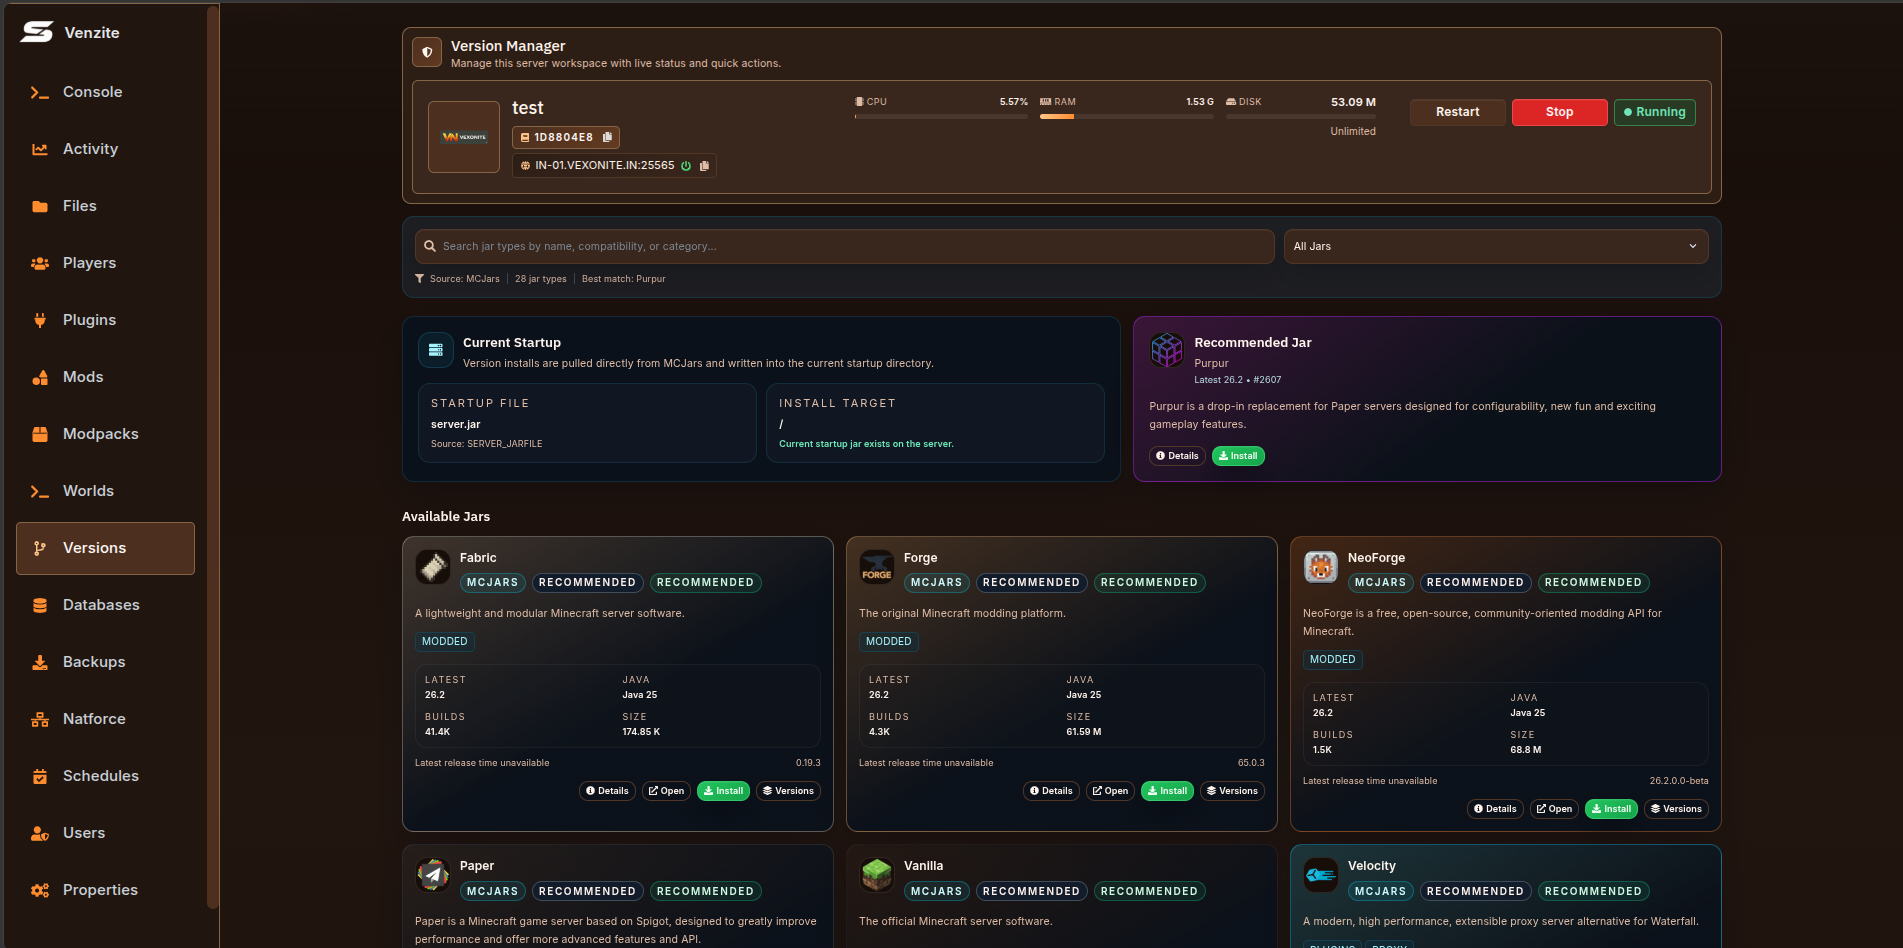The width and height of the screenshot is (1903, 948).
Task: Copy the server address IN-01.VEXONITE.IN:25565
Action: tap(704, 166)
